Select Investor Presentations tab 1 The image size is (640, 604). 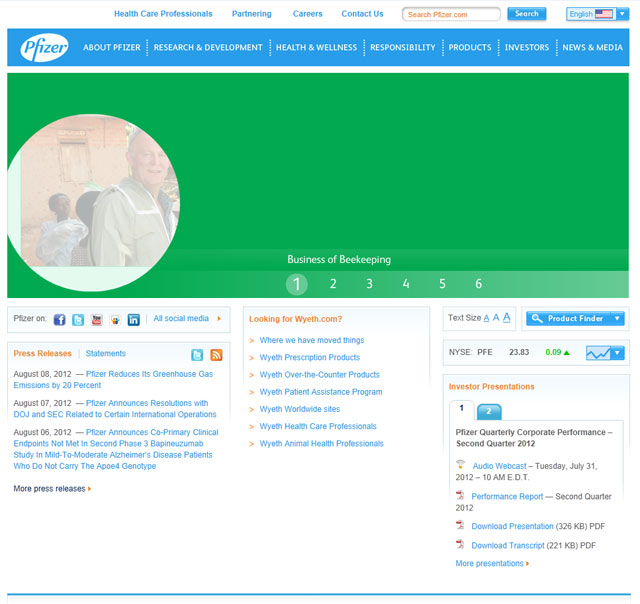click(x=462, y=410)
